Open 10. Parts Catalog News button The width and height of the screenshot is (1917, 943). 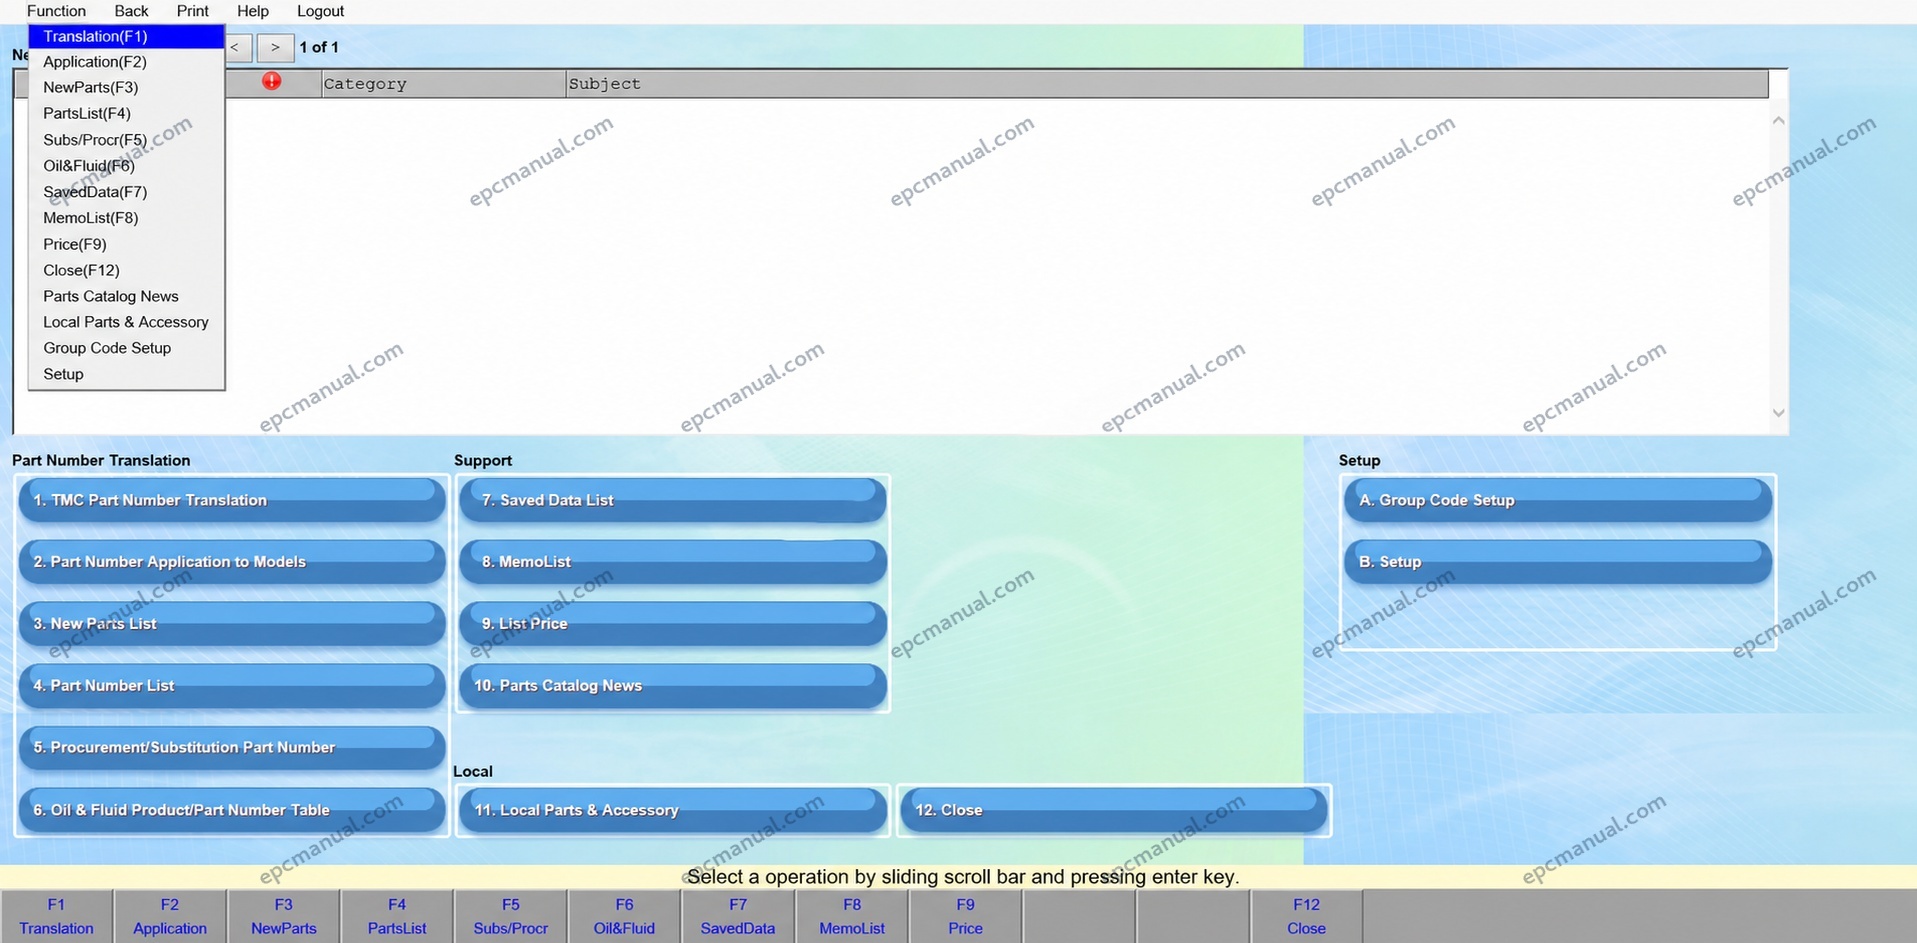click(673, 686)
